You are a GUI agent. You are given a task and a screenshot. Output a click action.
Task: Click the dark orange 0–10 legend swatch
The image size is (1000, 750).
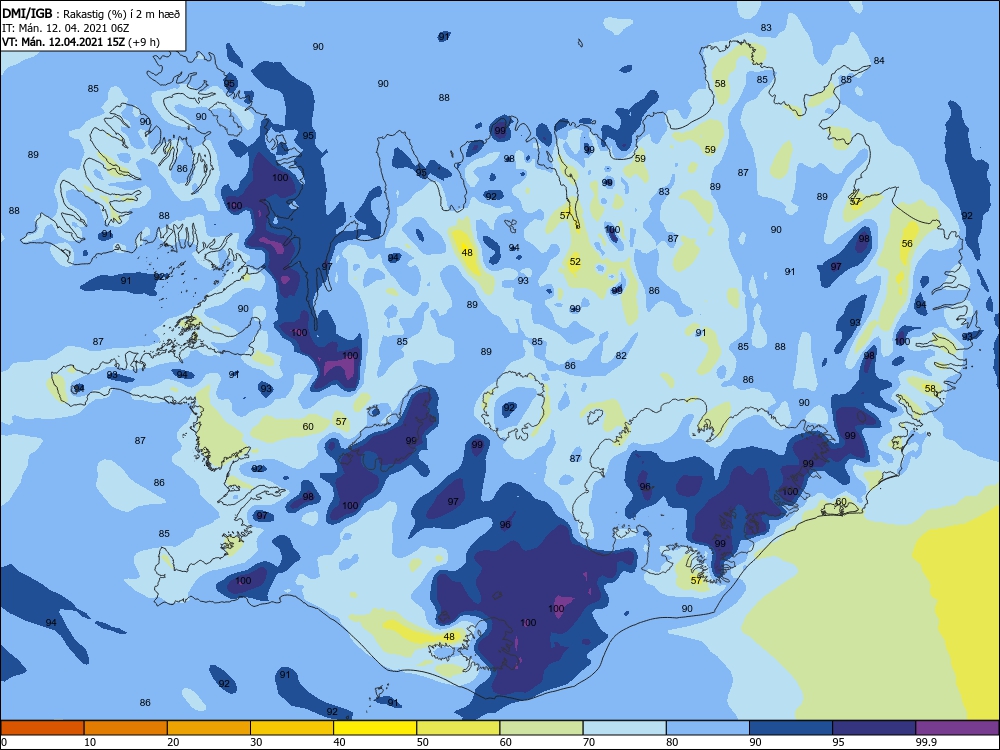coord(42,728)
